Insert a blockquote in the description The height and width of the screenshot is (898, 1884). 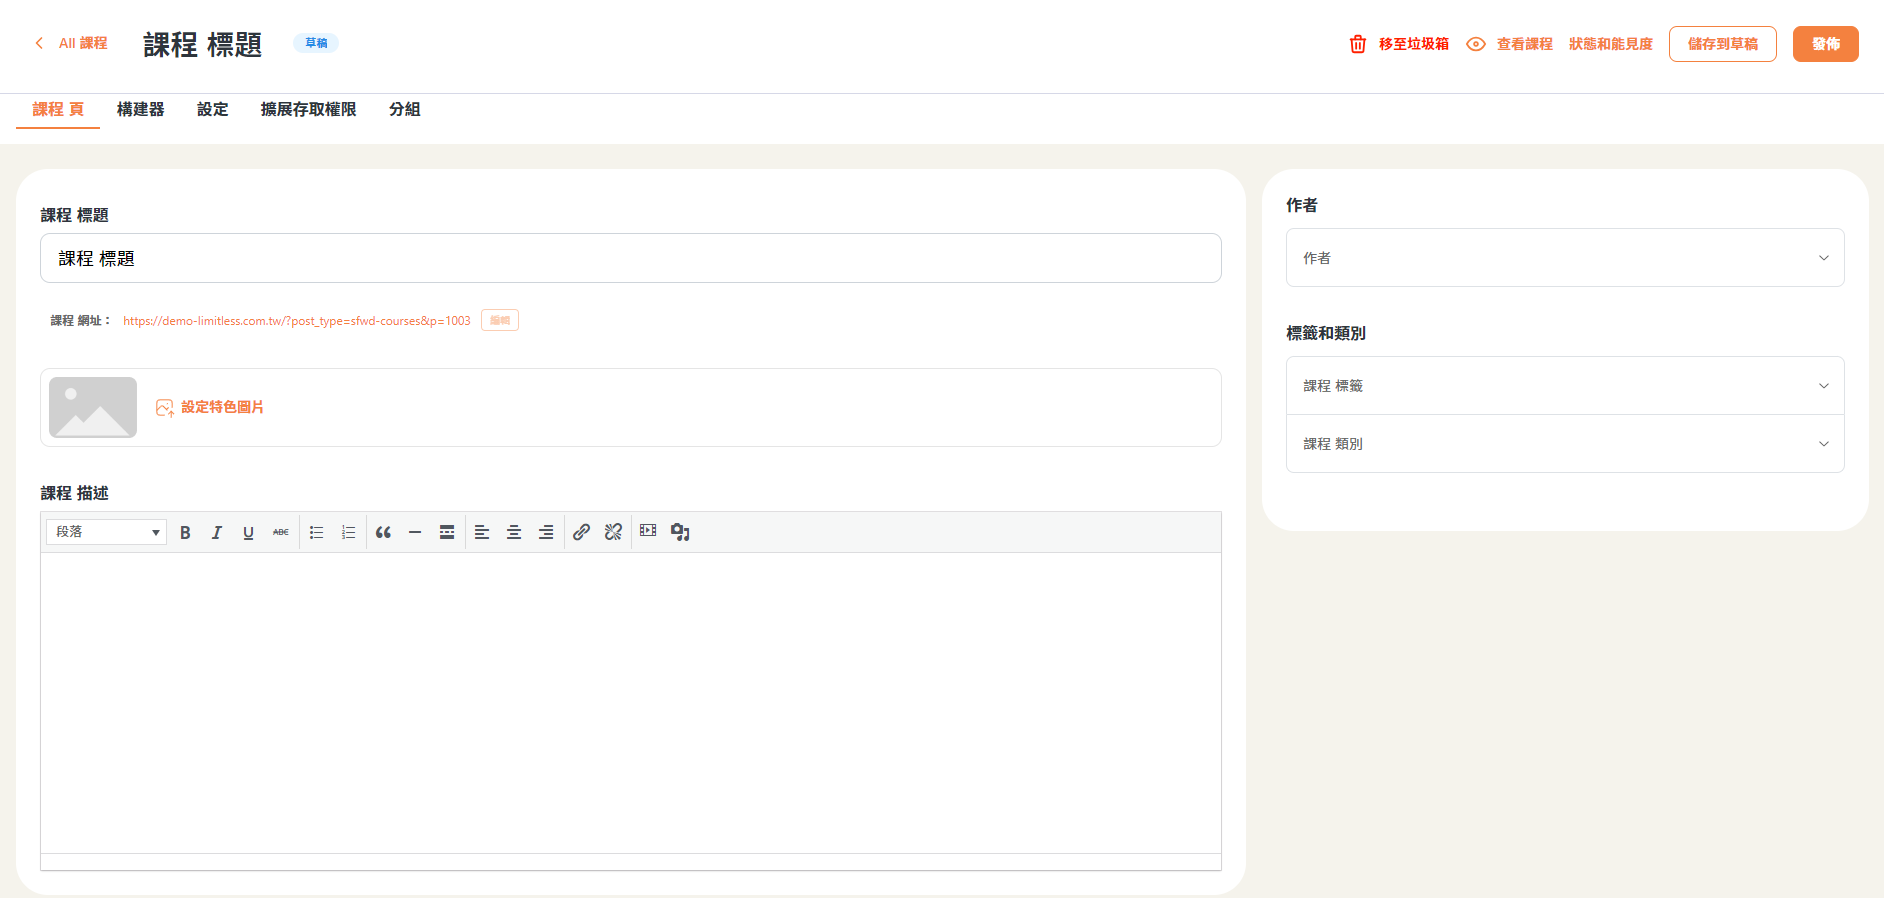click(383, 533)
